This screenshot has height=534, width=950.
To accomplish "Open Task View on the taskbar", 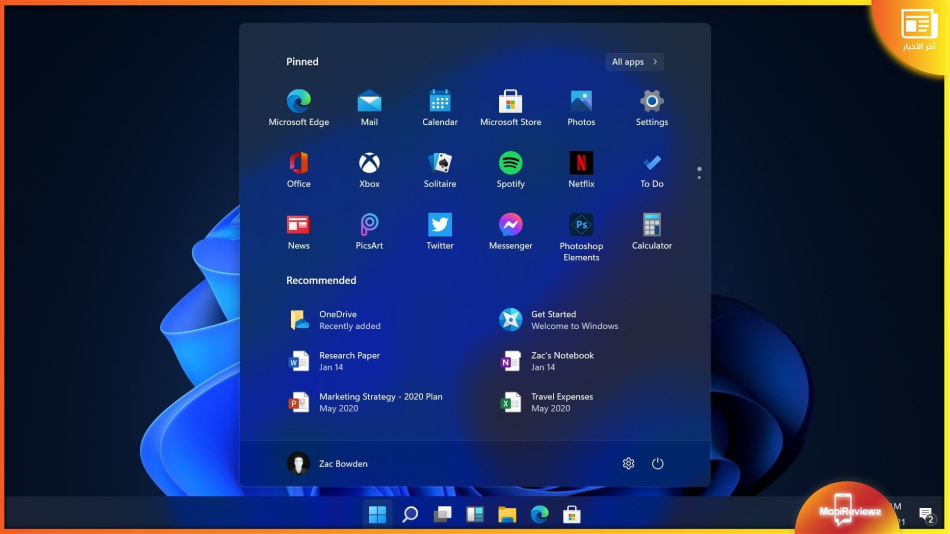I will point(442,515).
